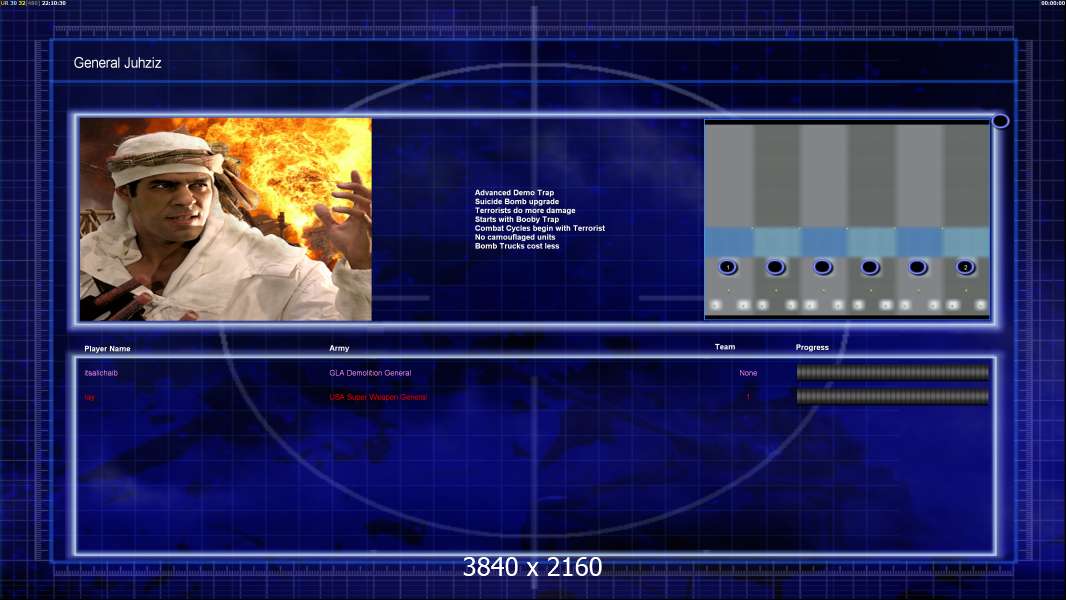Image resolution: width=1066 pixels, height=600 pixels.
Task: Click the 'Team' column header
Action: (x=725, y=347)
